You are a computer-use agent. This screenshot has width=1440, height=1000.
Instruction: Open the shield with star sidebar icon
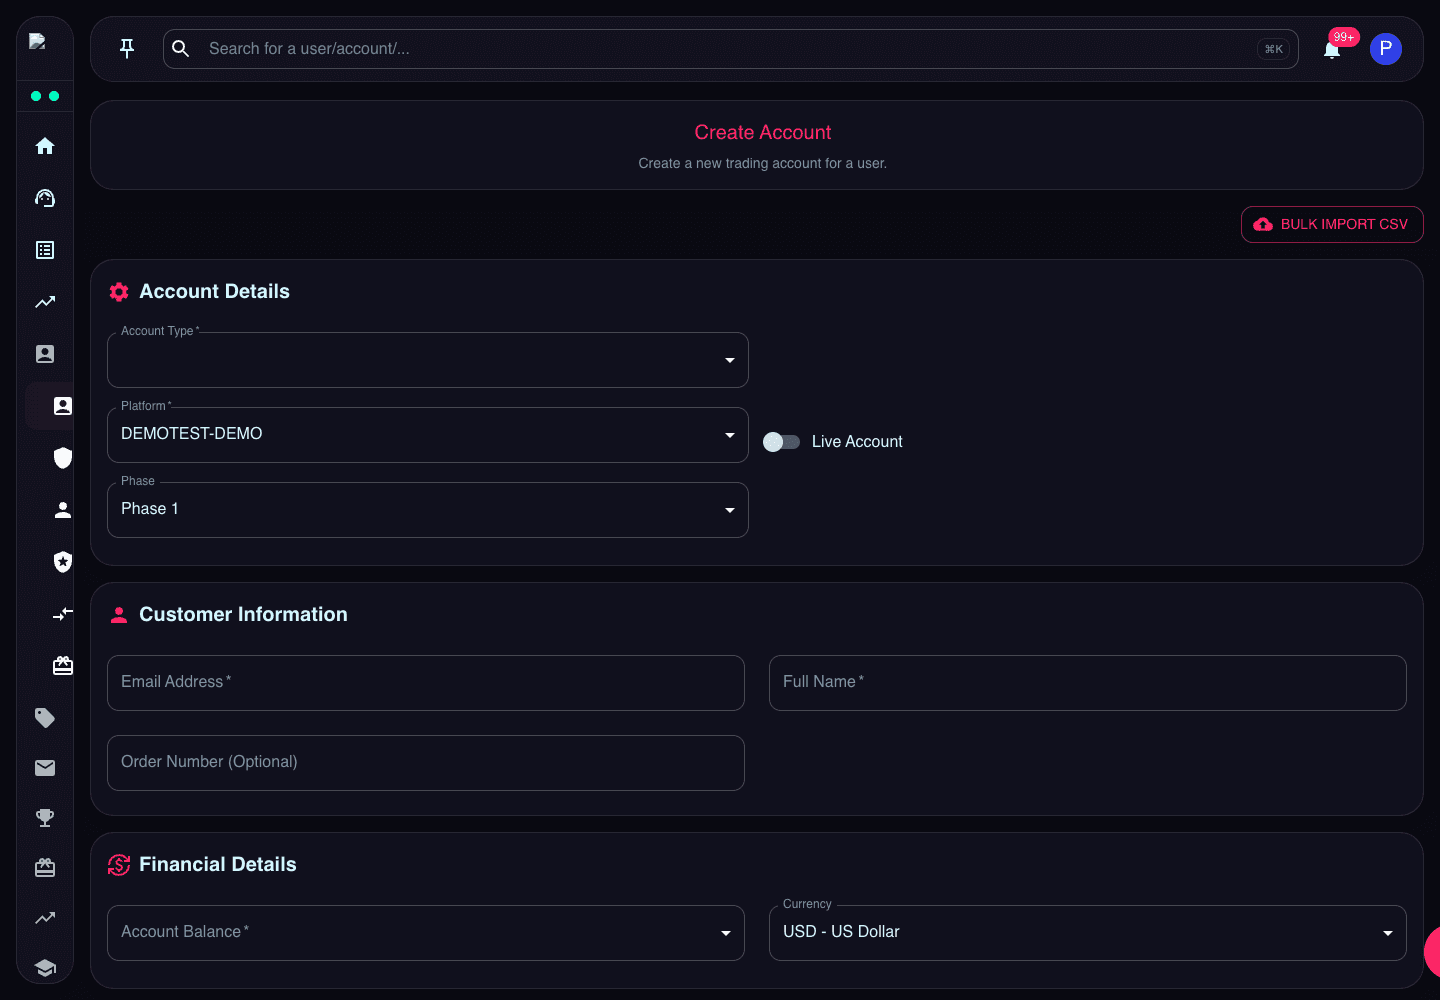tap(63, 562)
